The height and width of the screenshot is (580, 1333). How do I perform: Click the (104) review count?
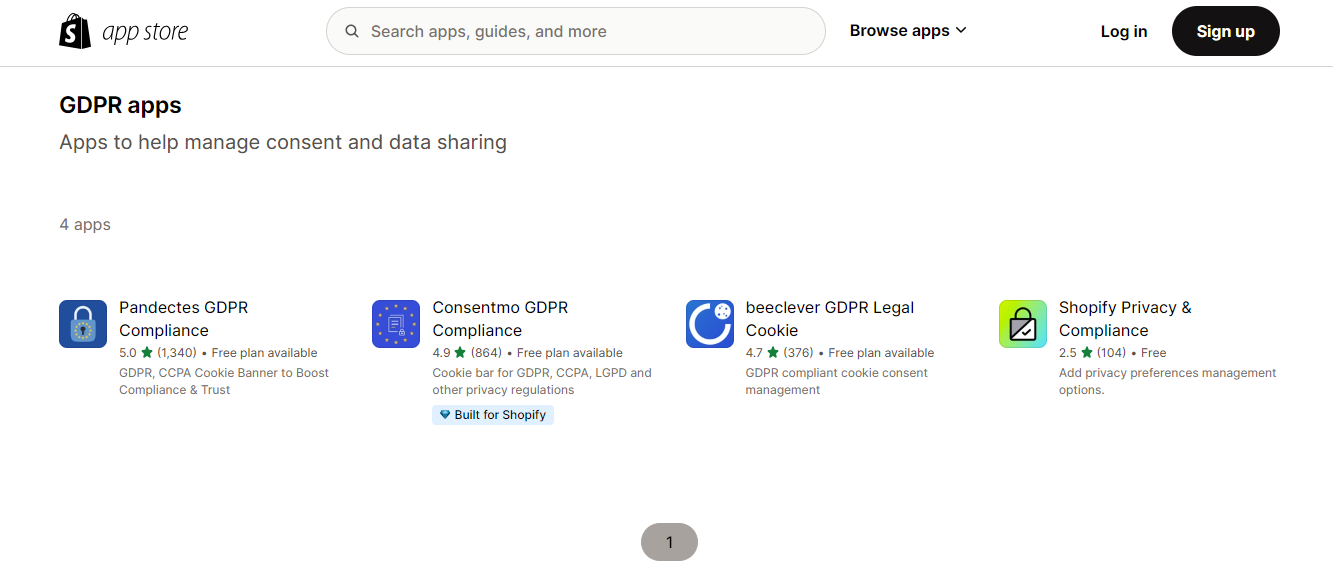pos(1112,353)
